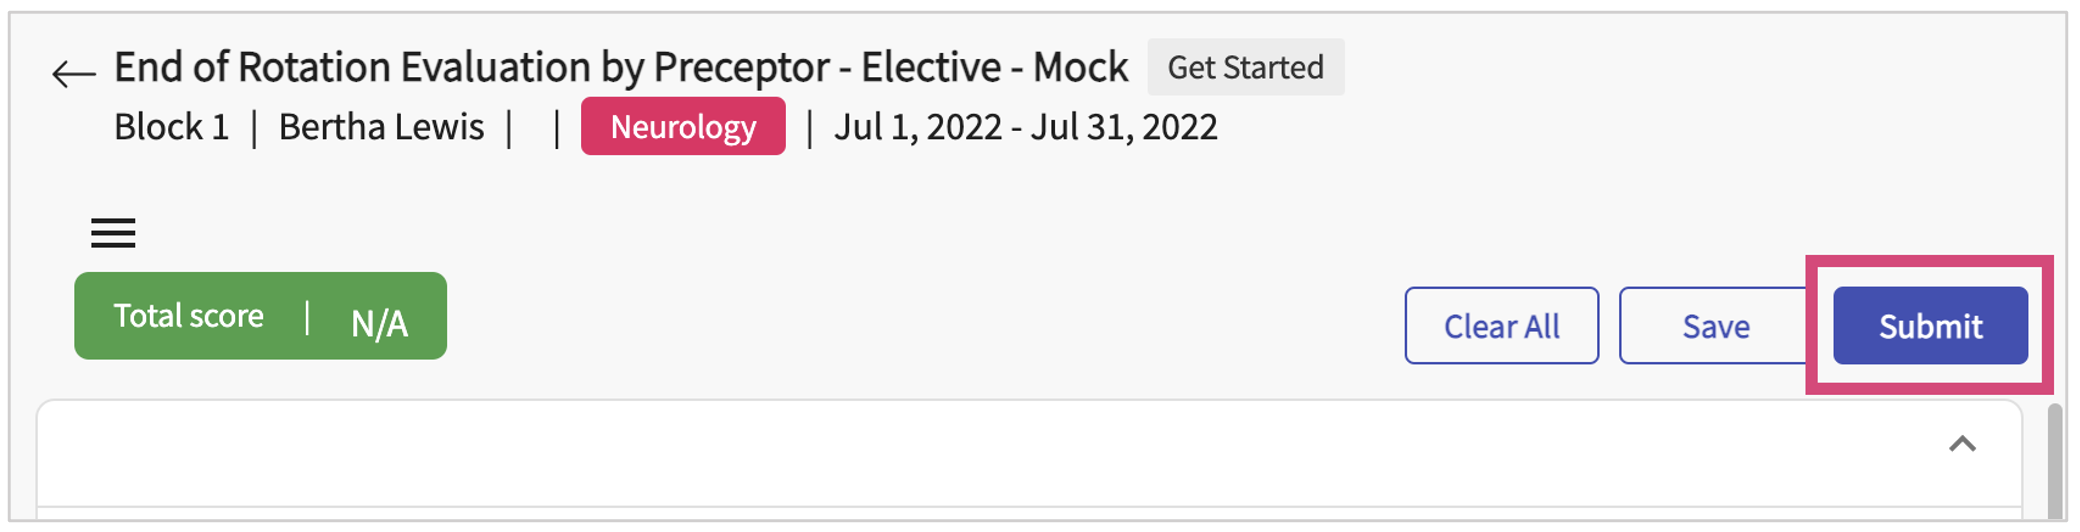Click the Jul 1, 2022 start date
Screen dimensions: 2080x532
pos(917,127)
